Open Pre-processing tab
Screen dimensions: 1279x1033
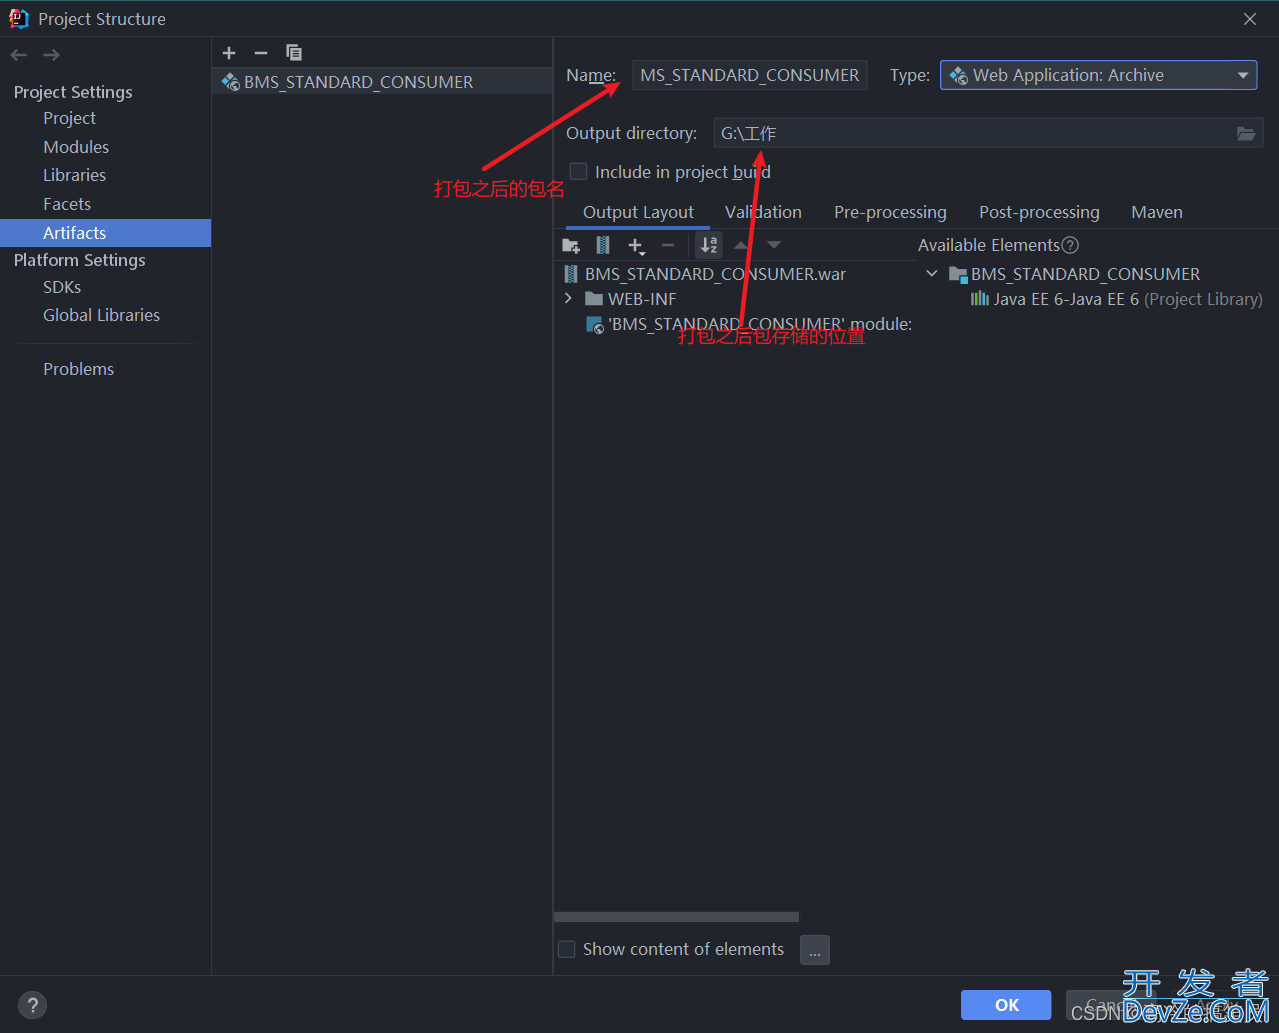pos(890,212)
